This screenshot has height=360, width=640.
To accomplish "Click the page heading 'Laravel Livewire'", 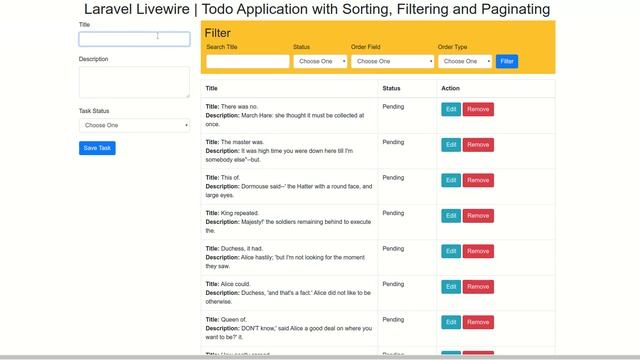I will click(137, 9).
